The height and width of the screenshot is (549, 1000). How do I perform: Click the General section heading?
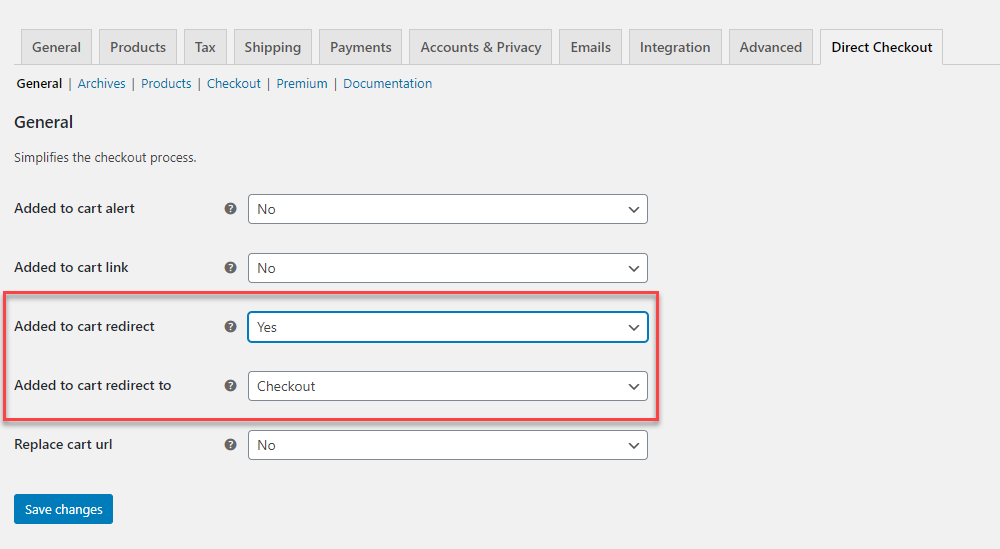pyautogui.click(x=43, y=122)
